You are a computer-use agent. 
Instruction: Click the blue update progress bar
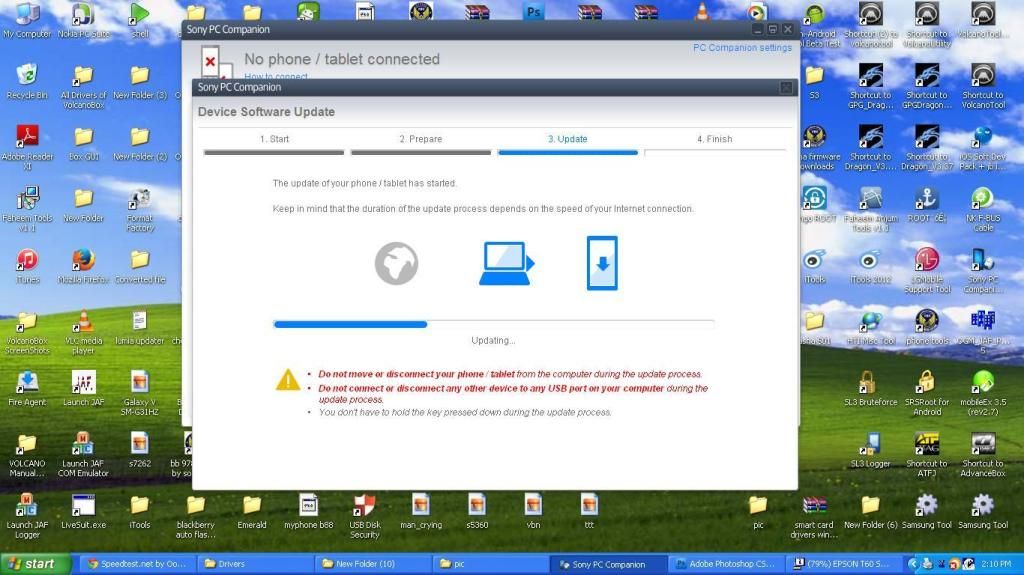350,324
